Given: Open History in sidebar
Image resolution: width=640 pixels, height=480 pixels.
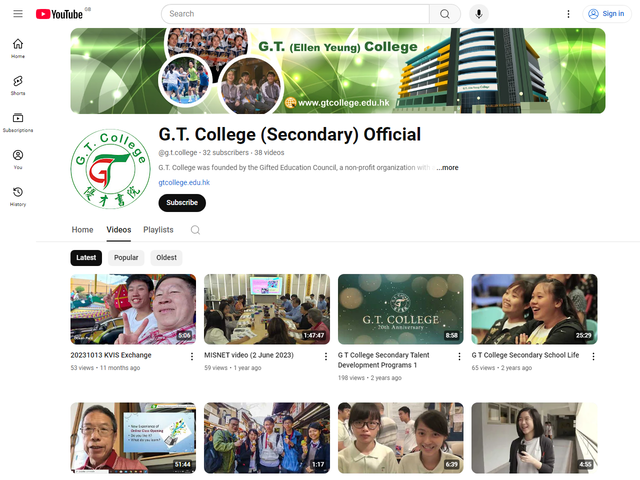Looking at the screenshot, I should click(x=18, y=196).
